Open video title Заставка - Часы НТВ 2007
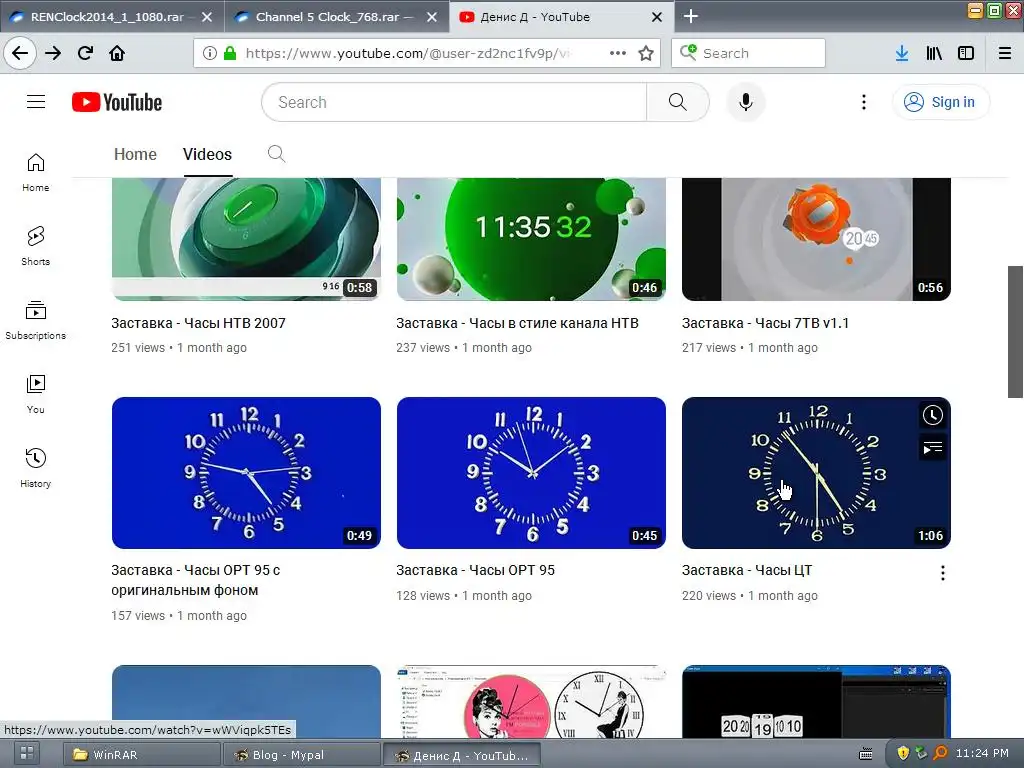The height and width of the screenshot is (768, 1024). click(199, 323)
